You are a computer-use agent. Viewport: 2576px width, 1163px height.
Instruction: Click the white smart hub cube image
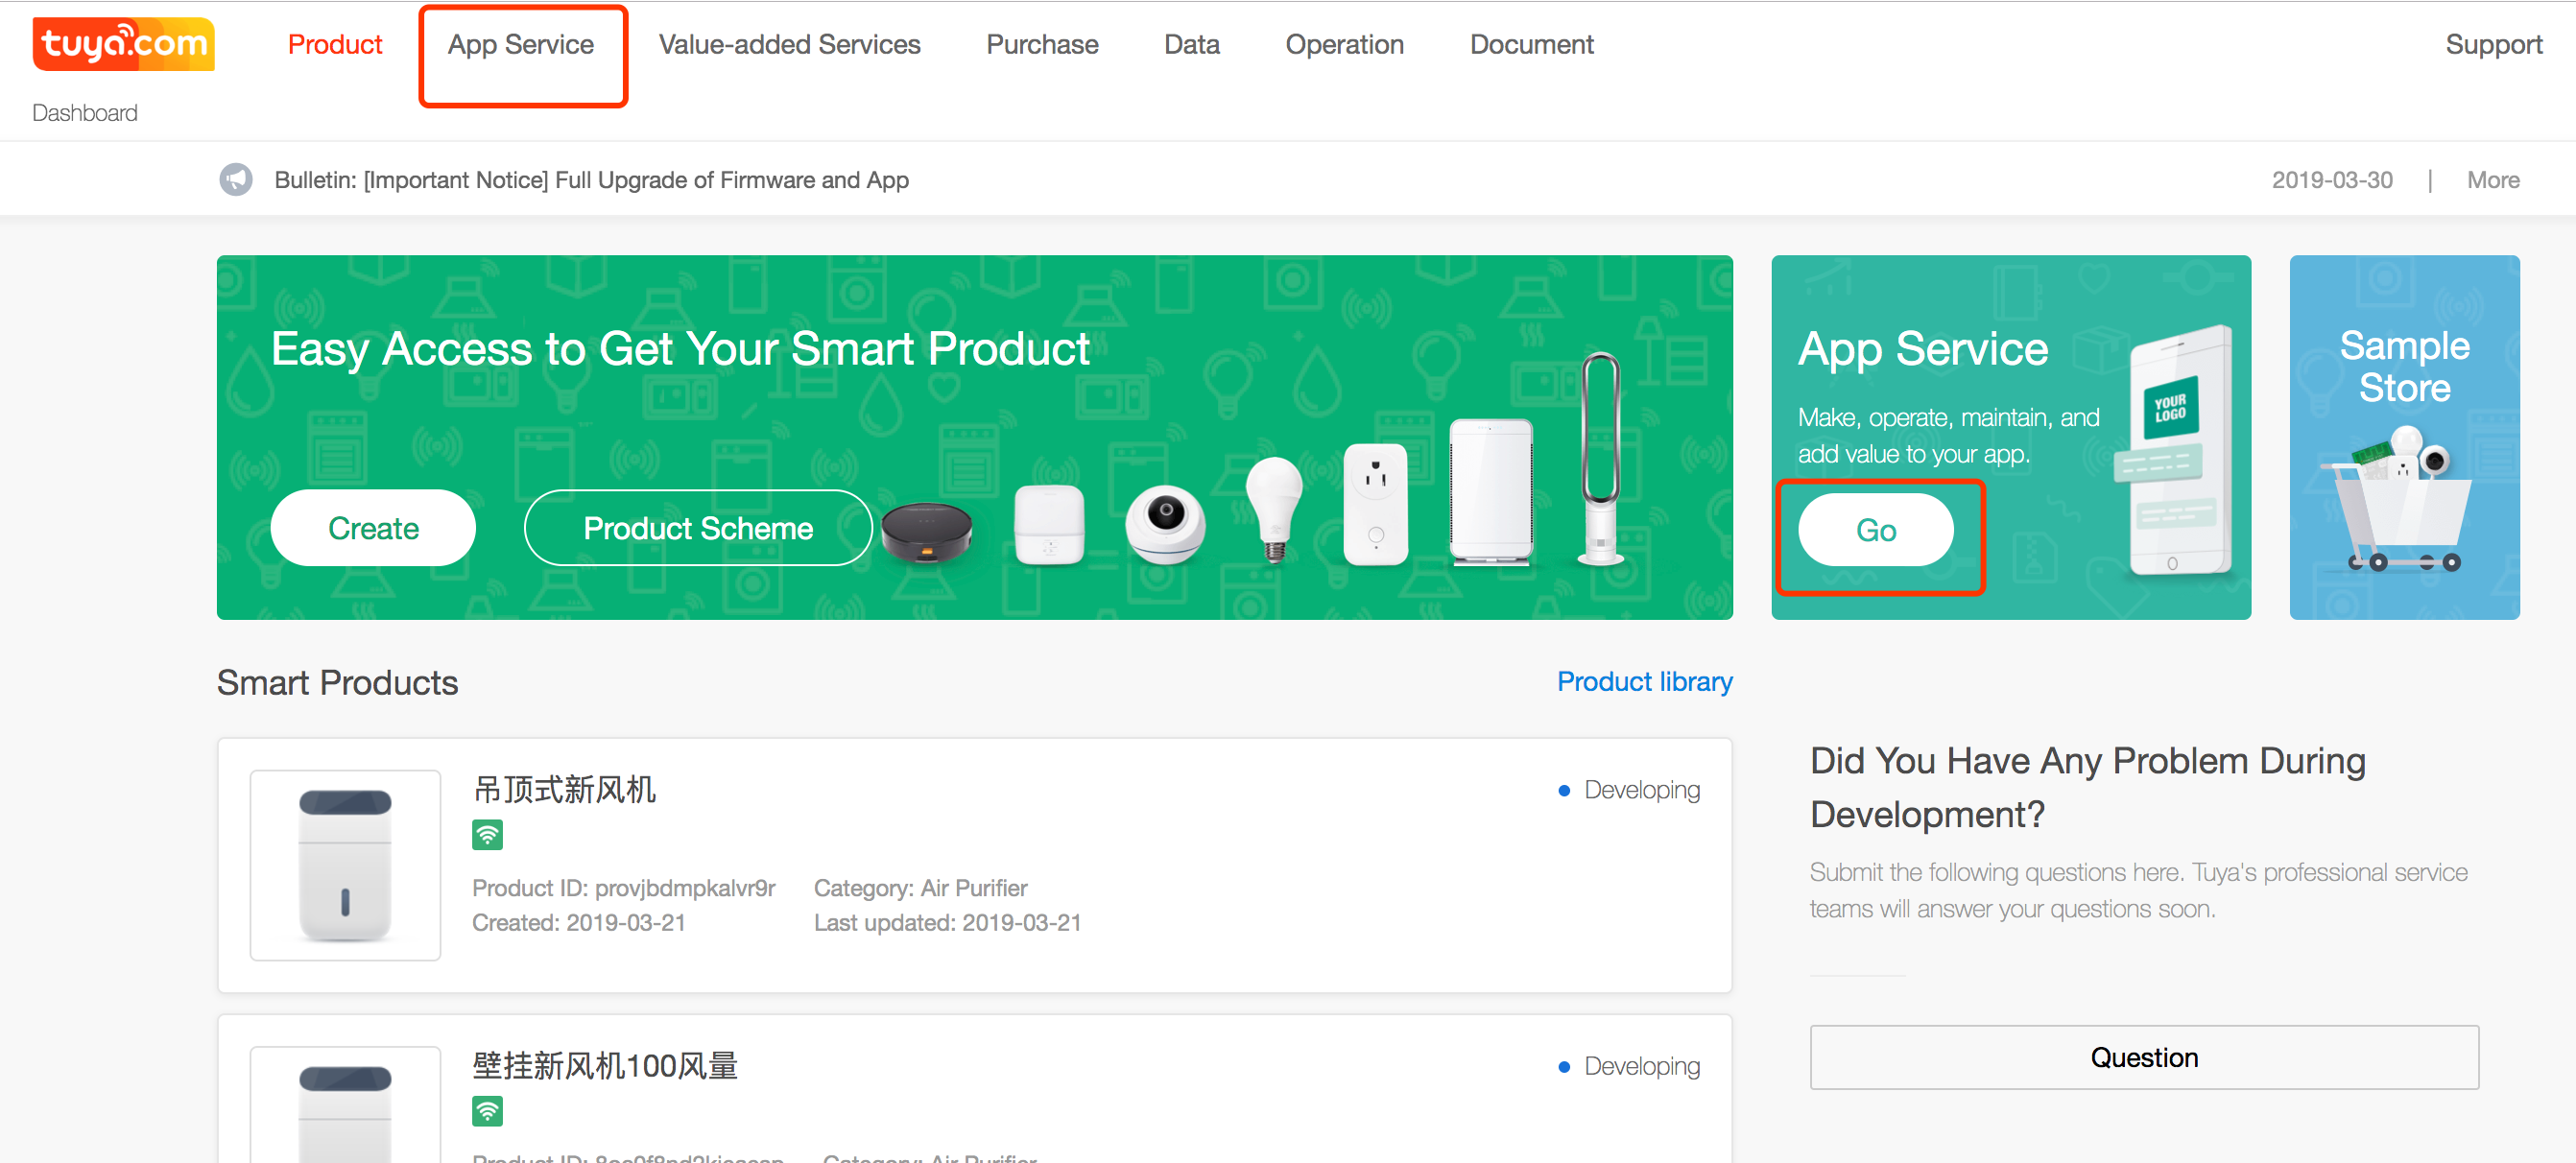(x=1049, y=525)
